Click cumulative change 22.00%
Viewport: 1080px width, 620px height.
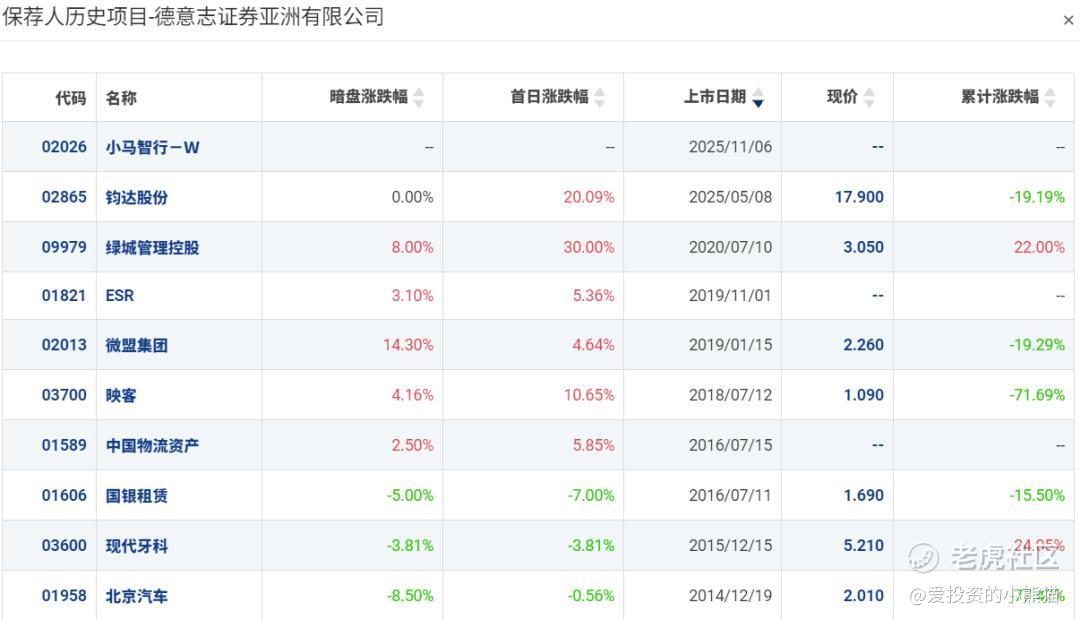(x=1039, y=247)
